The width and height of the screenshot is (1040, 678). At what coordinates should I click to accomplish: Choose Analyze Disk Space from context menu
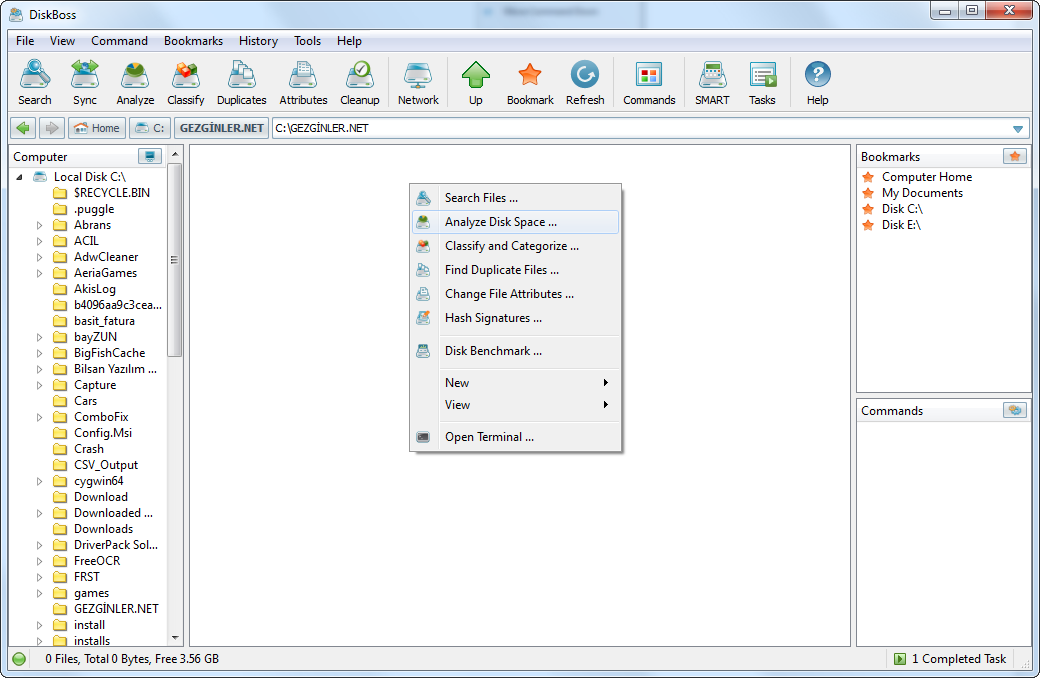515,222
